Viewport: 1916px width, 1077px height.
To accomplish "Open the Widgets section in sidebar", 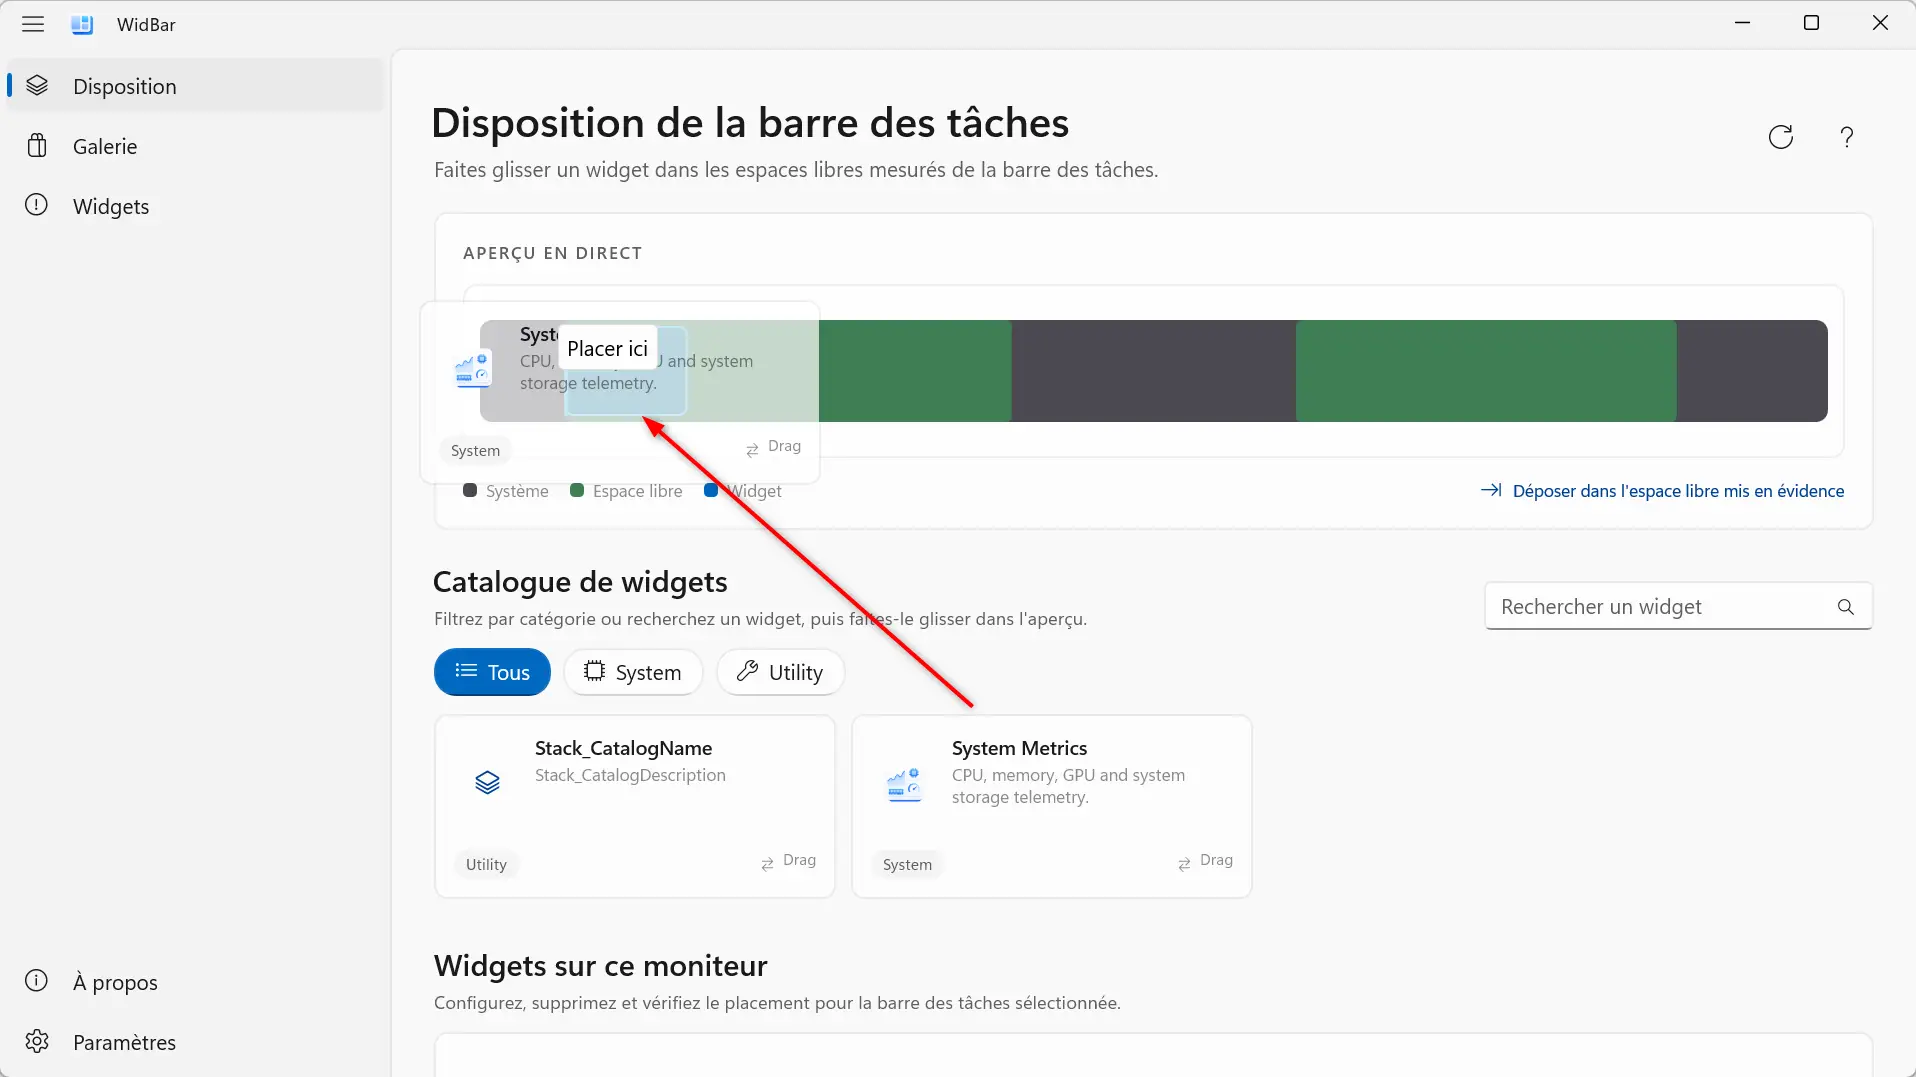I will point(196,206).
